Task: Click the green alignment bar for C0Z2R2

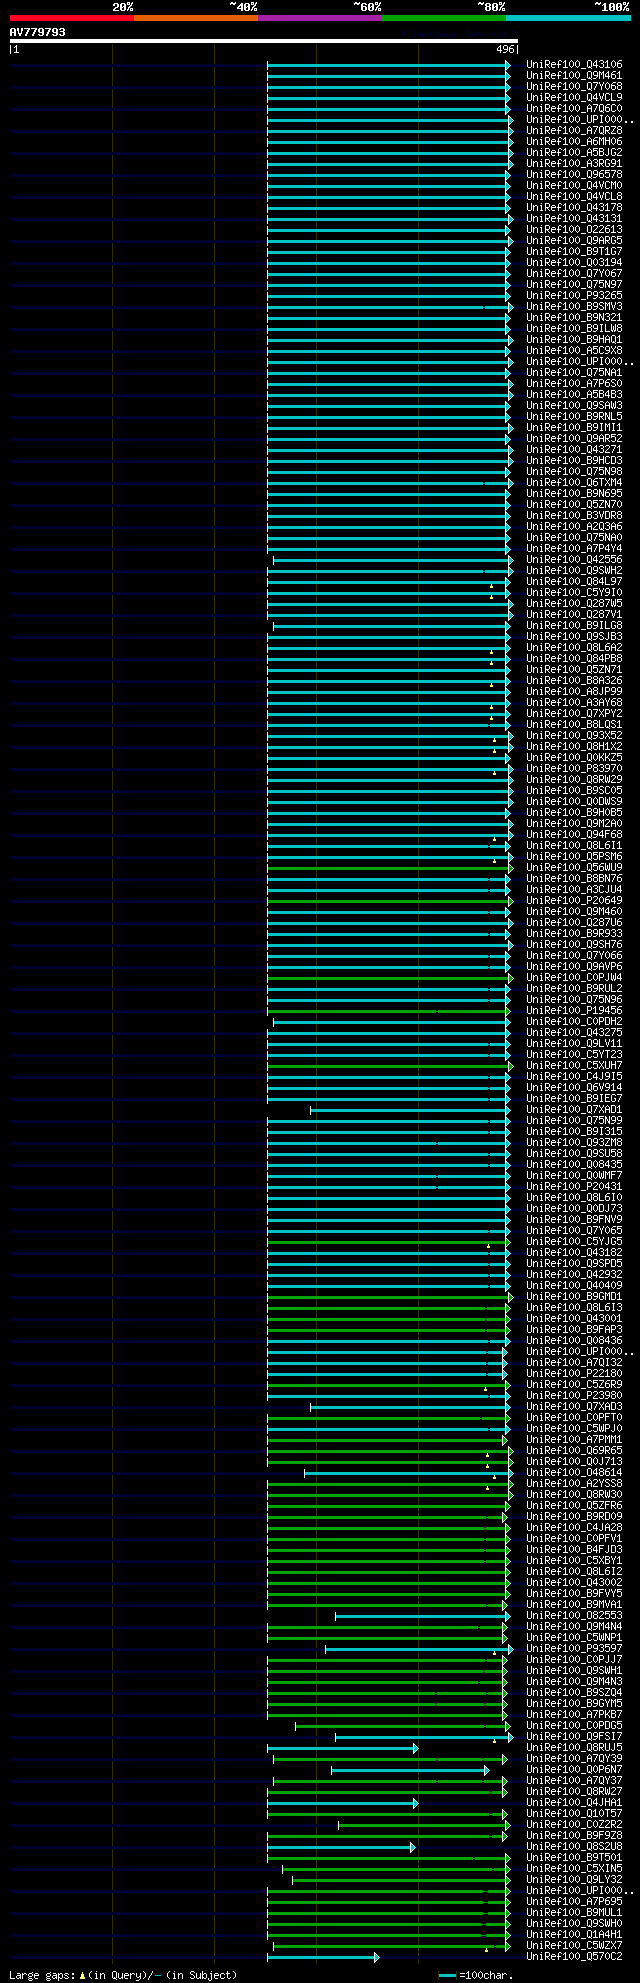Action: (423, 1825)
